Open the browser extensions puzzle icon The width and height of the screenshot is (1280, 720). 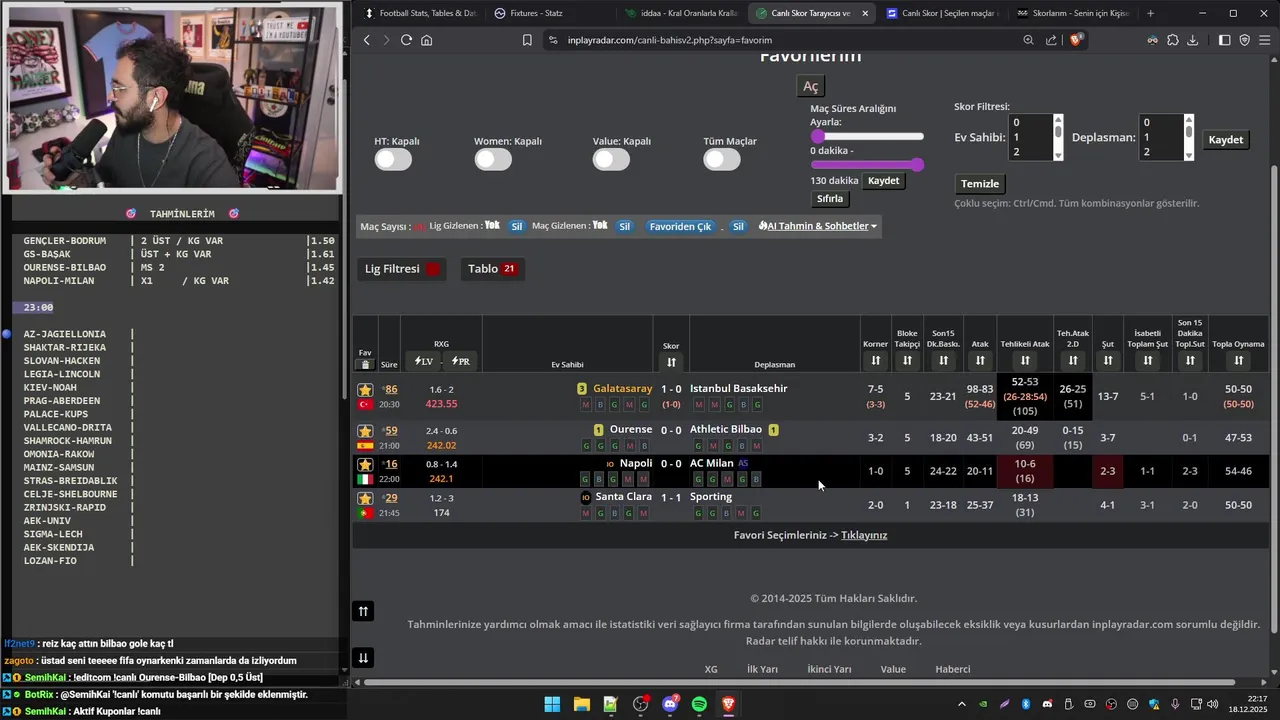point(1173,40)
